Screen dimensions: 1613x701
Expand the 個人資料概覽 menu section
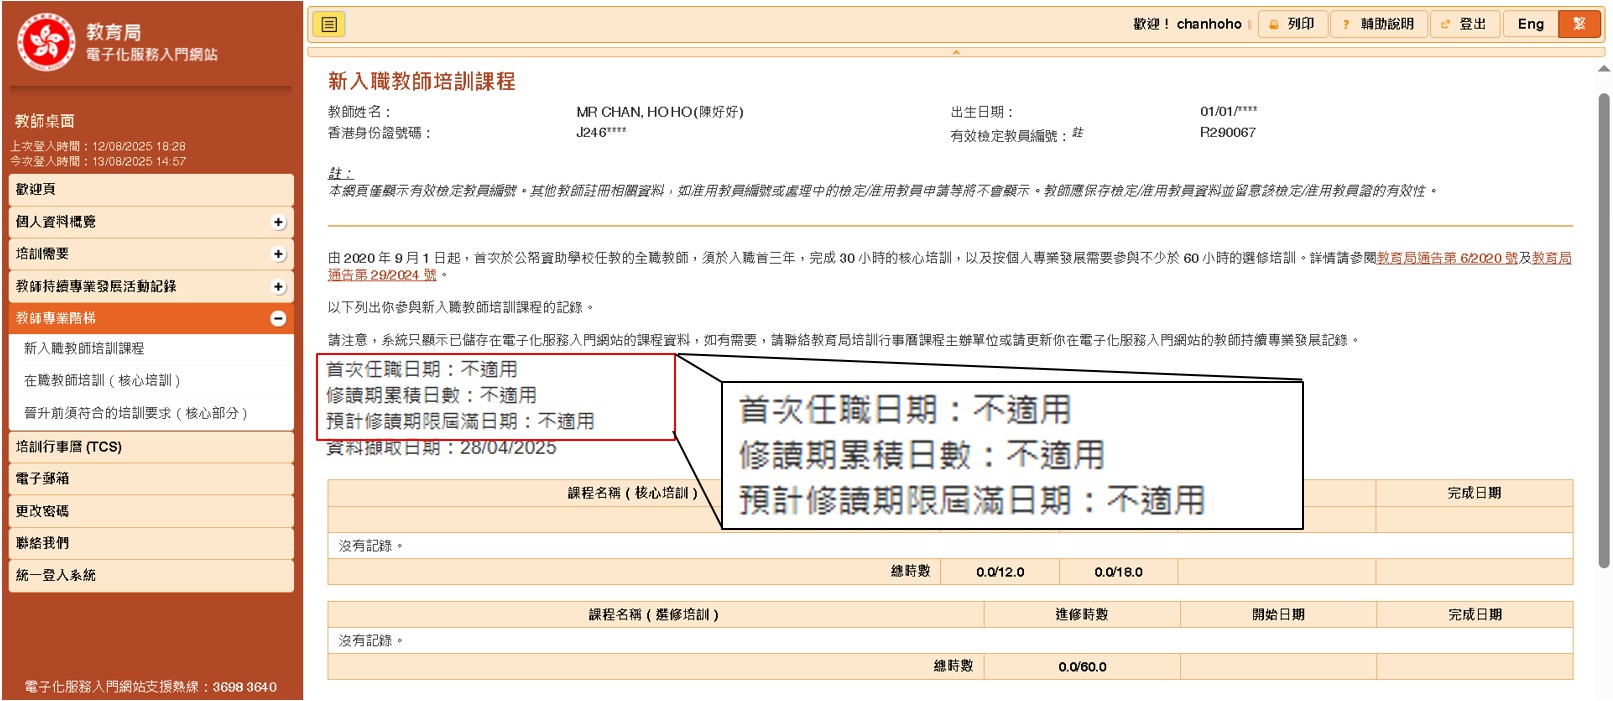coord(279,222)
